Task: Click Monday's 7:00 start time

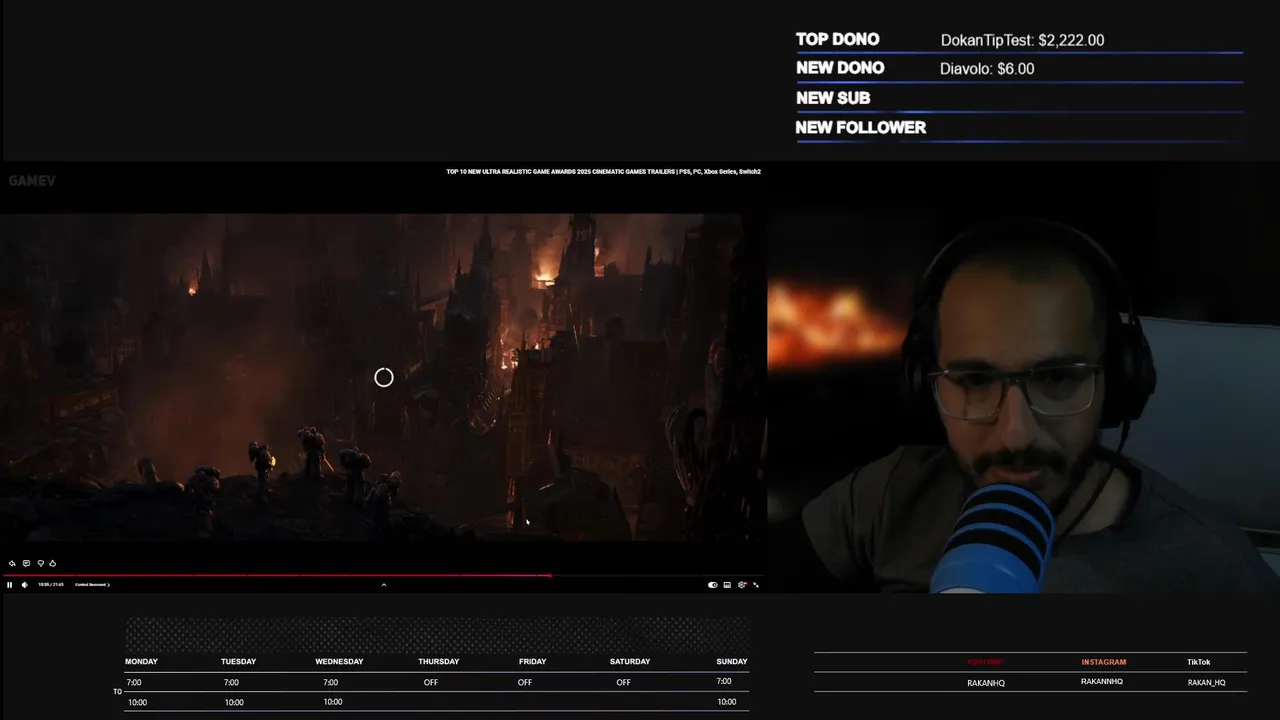Action: [134, 682]
